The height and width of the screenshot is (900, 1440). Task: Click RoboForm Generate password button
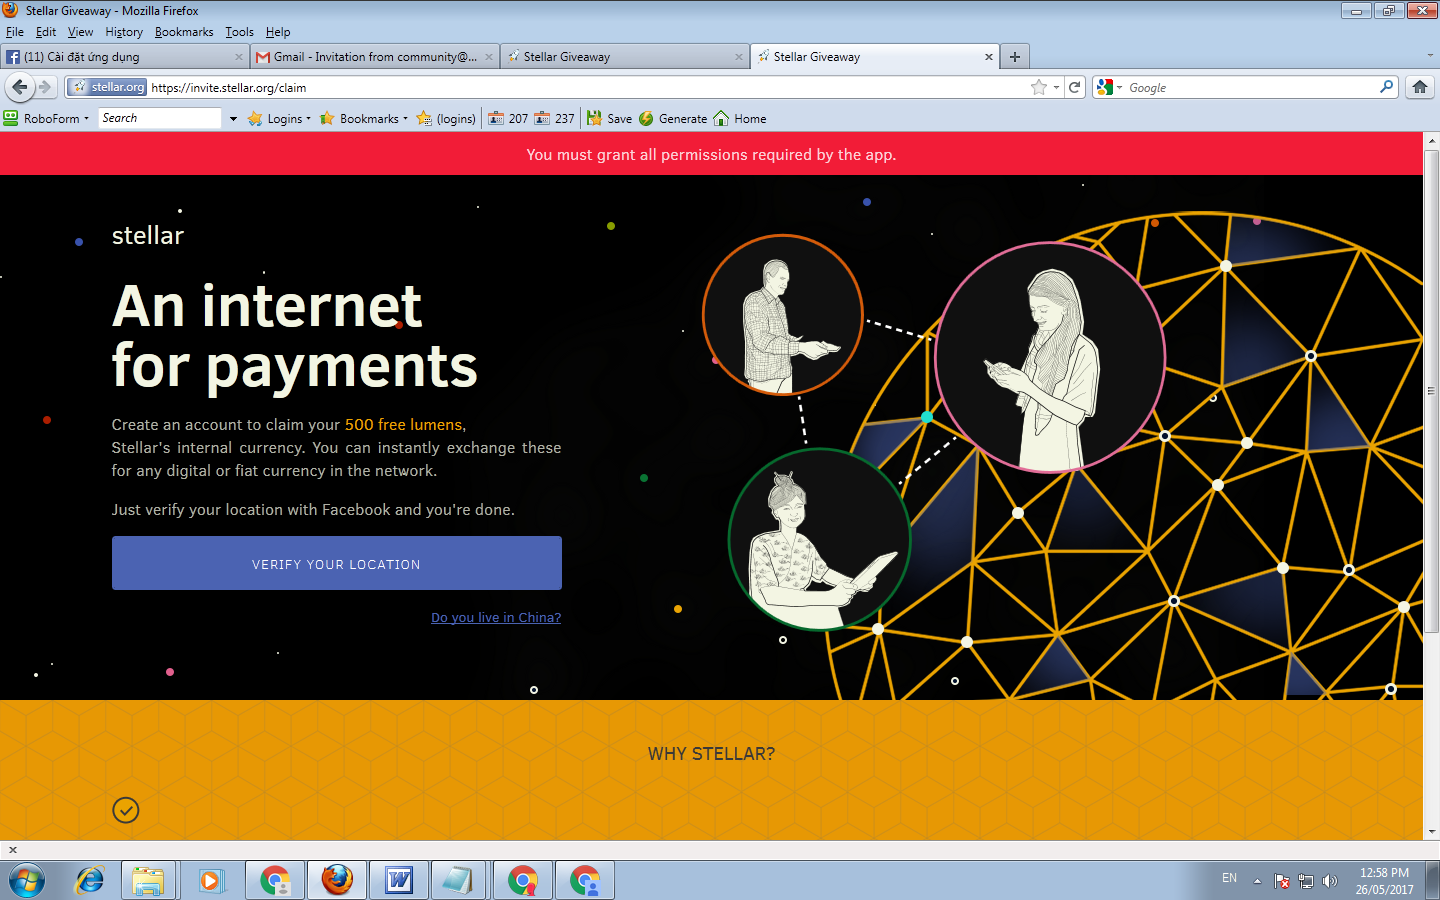[x=673, y=118]
